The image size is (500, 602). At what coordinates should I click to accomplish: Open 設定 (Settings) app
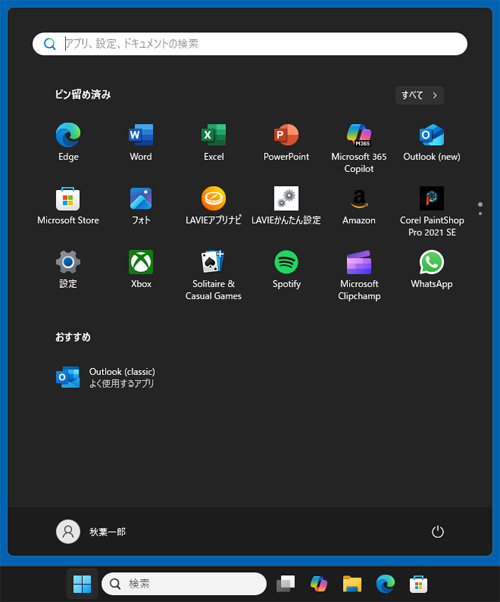pyautogui.click(x=68, y=269)
